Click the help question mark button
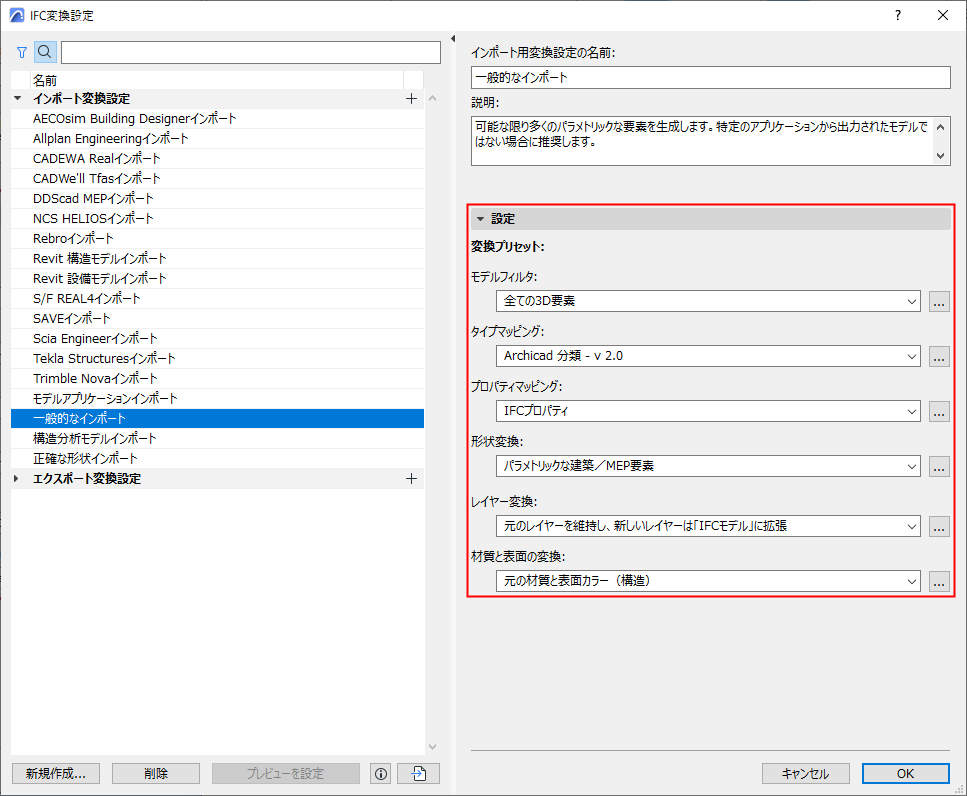This screenshot has width=967, height=796. [x=898, y=15]
